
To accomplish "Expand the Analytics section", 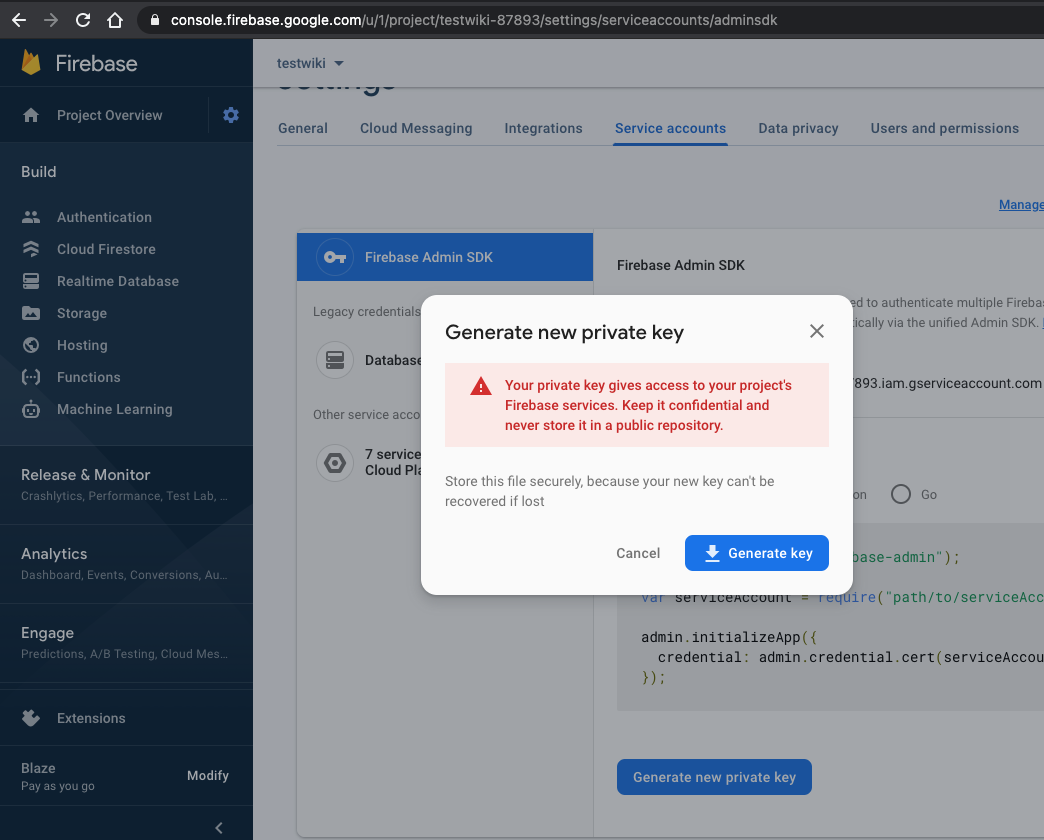I will click(x=126, y=563).
